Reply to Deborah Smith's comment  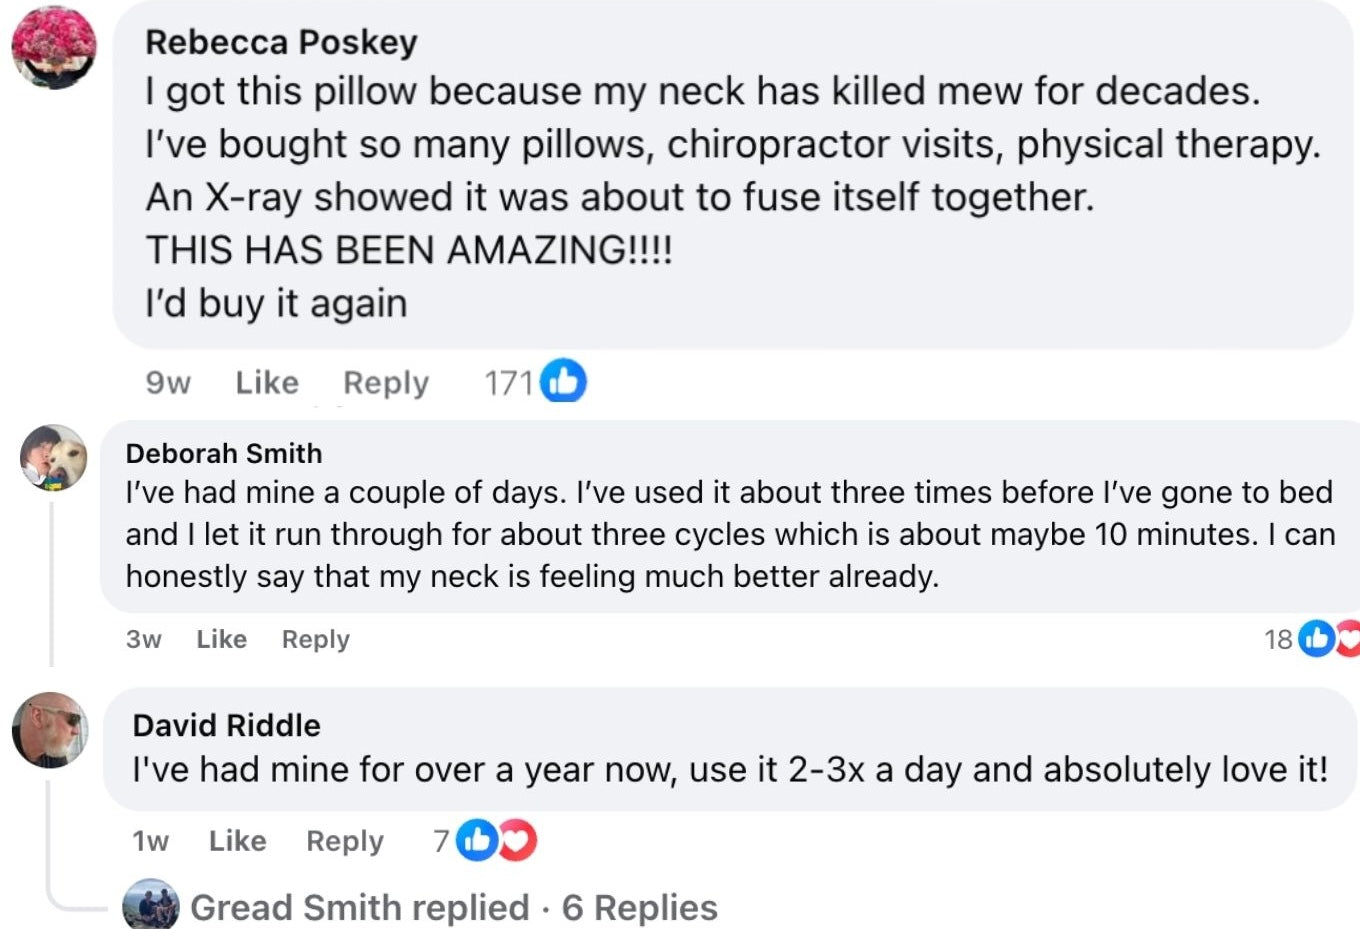pyautogui.click(x=315, y=639)
